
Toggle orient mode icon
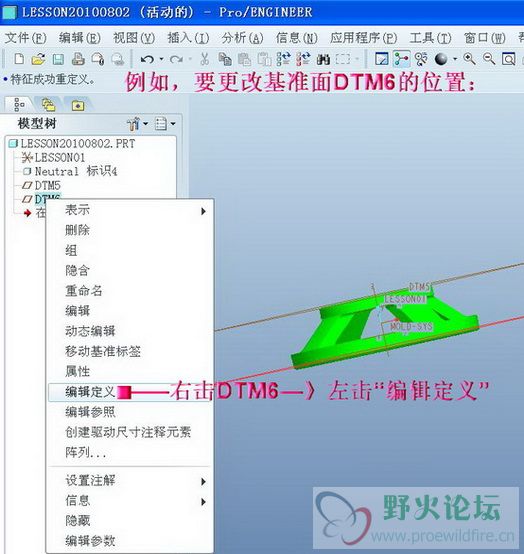tap(421, 59)
